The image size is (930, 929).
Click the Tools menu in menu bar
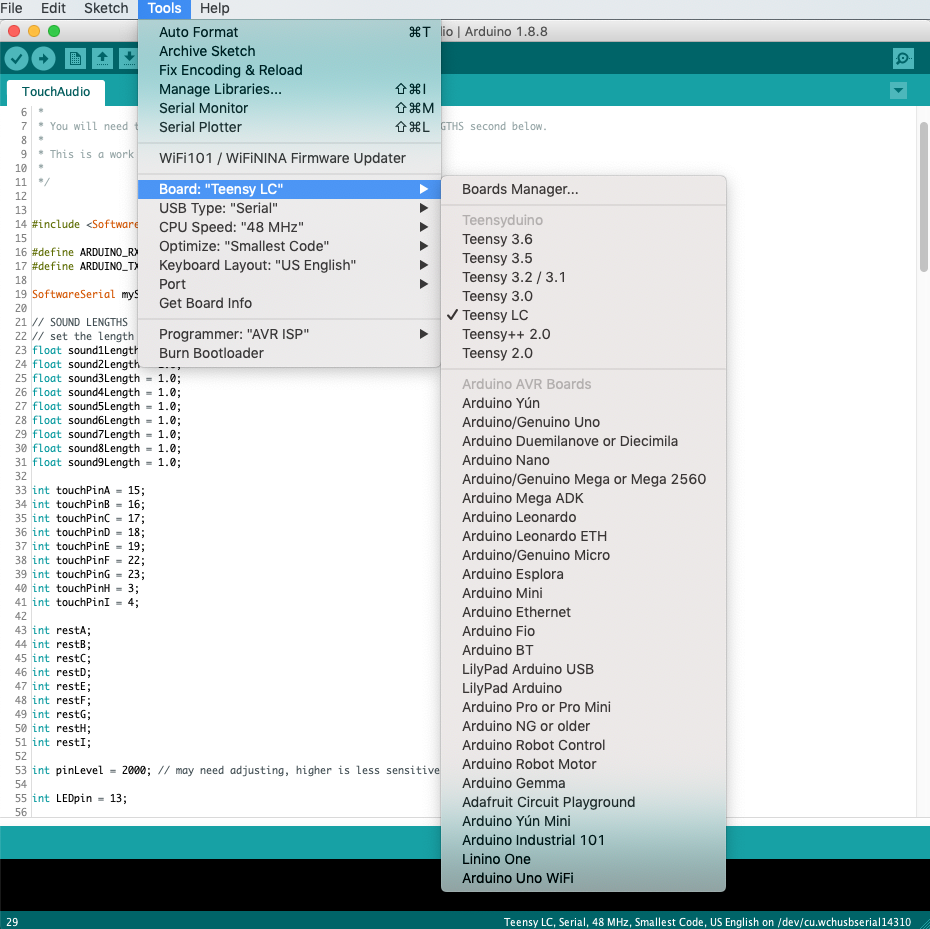tap(164, 8)
